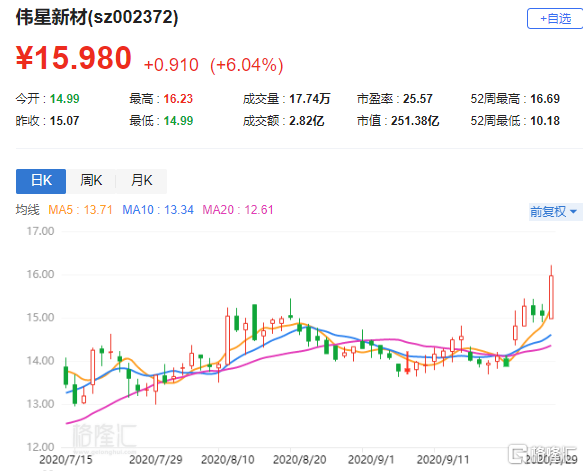Switch to the 月K monthly chart tab
Viewport: 583px width, 471px height.
[142, 181]
